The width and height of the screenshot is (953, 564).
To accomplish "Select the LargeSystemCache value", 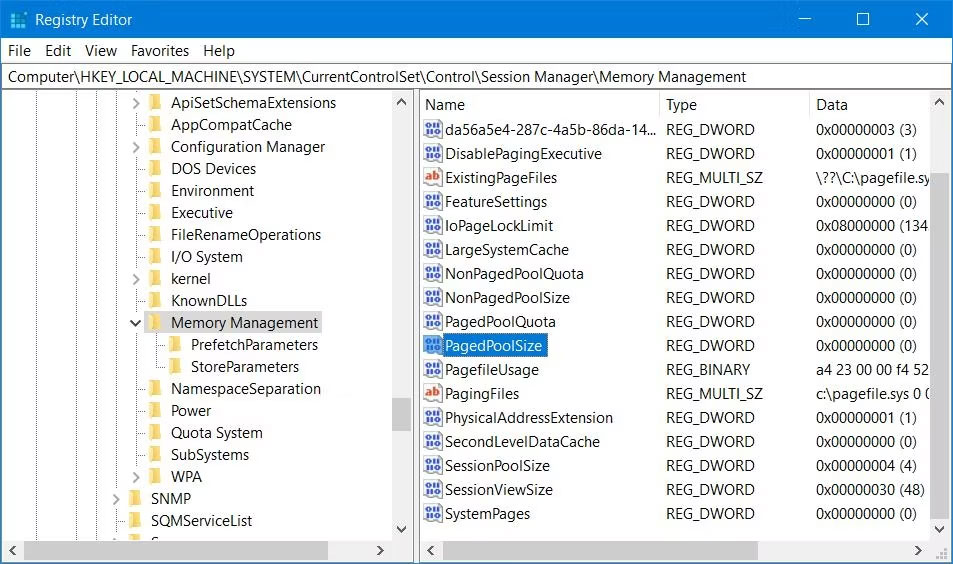I will (x=506, y=250).
